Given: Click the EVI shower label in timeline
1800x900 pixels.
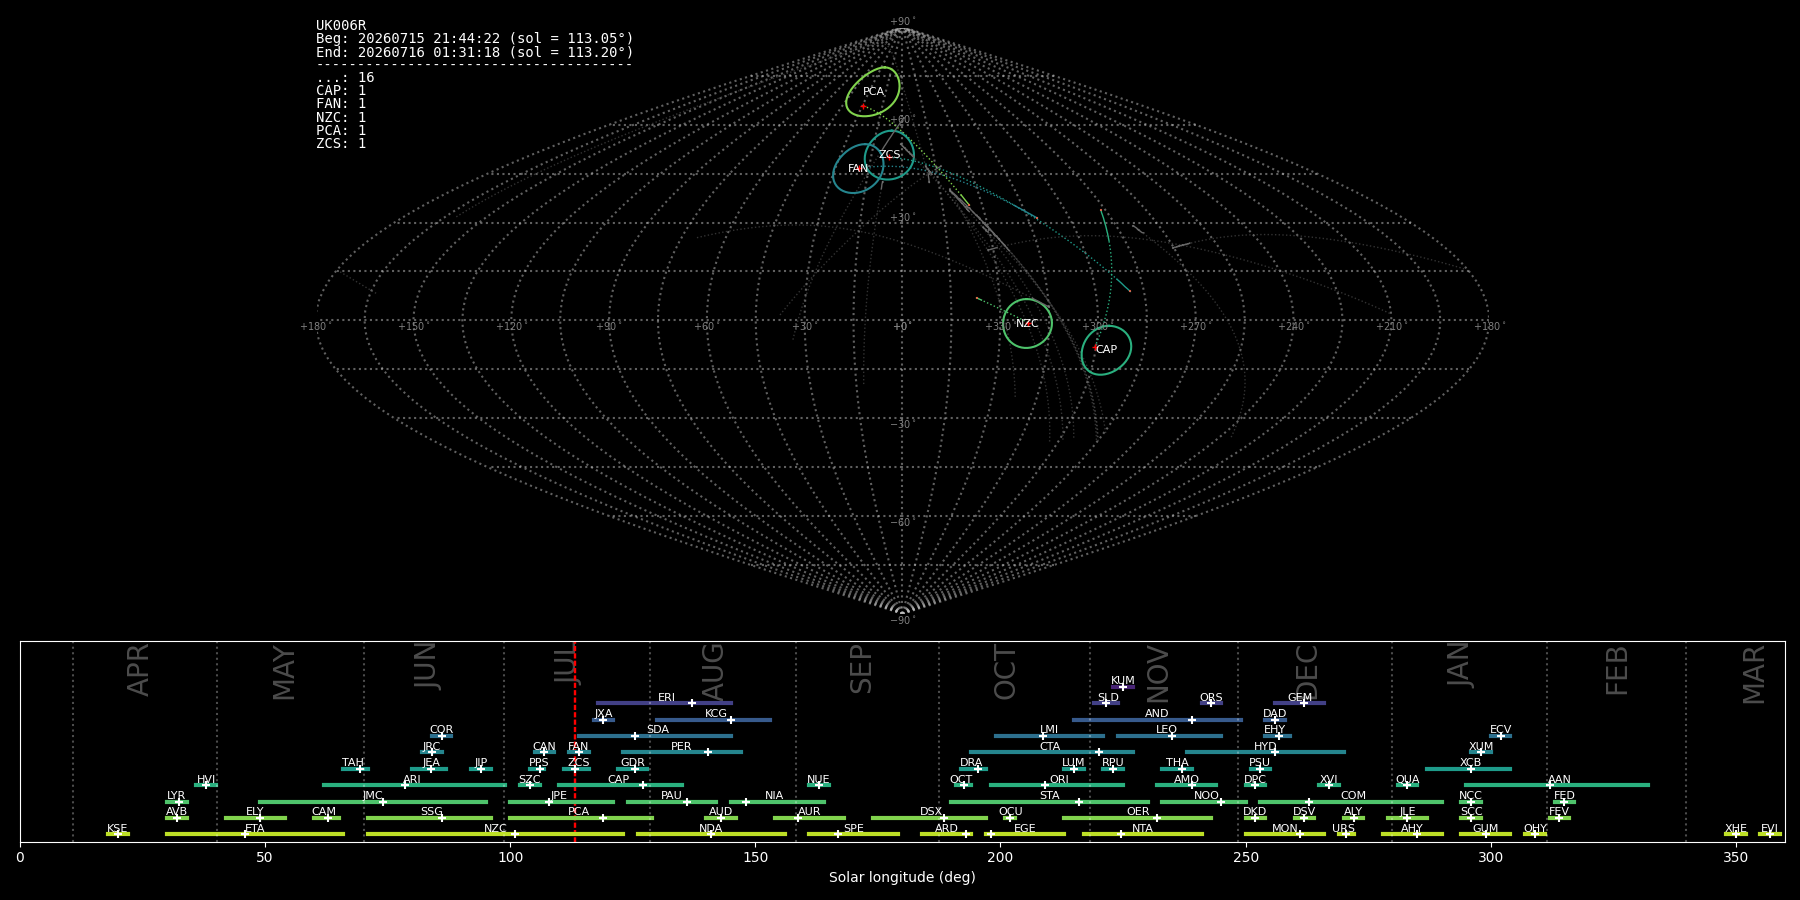Looking at the screenshot, I should pyautogui.click(x=1769, y=829).
